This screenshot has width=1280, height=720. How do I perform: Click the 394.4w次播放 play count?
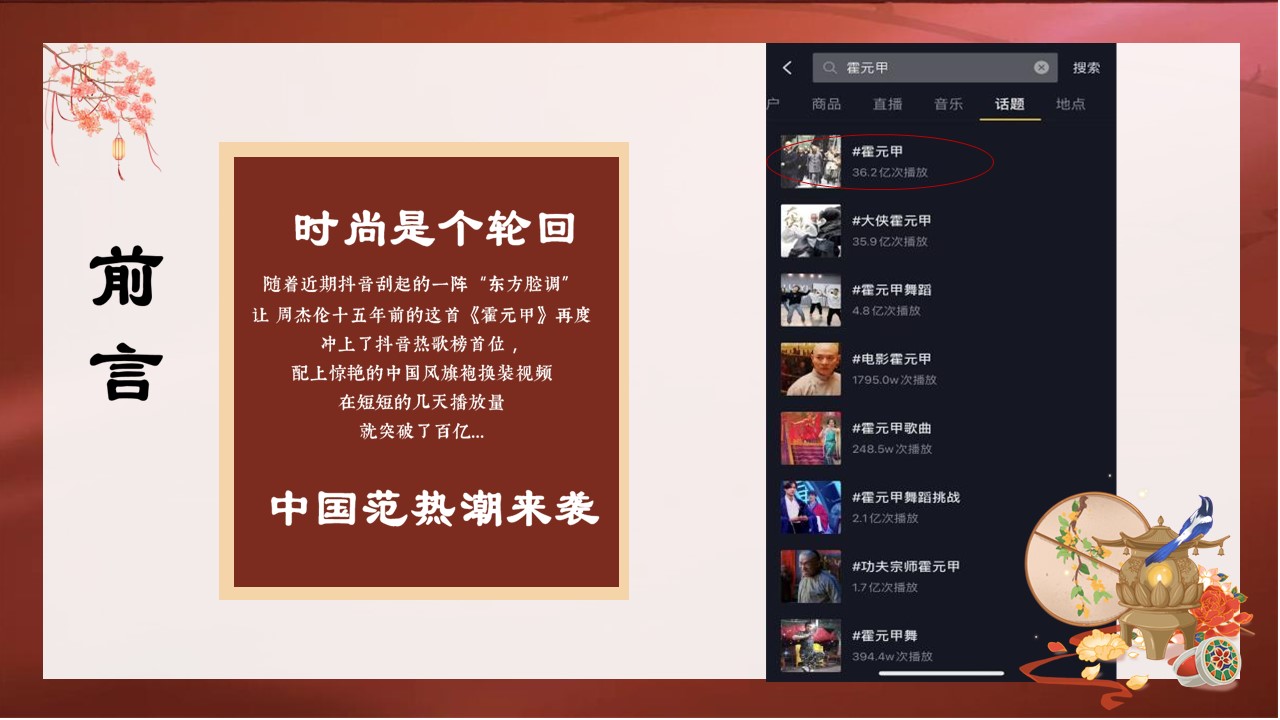coord(892,656)
